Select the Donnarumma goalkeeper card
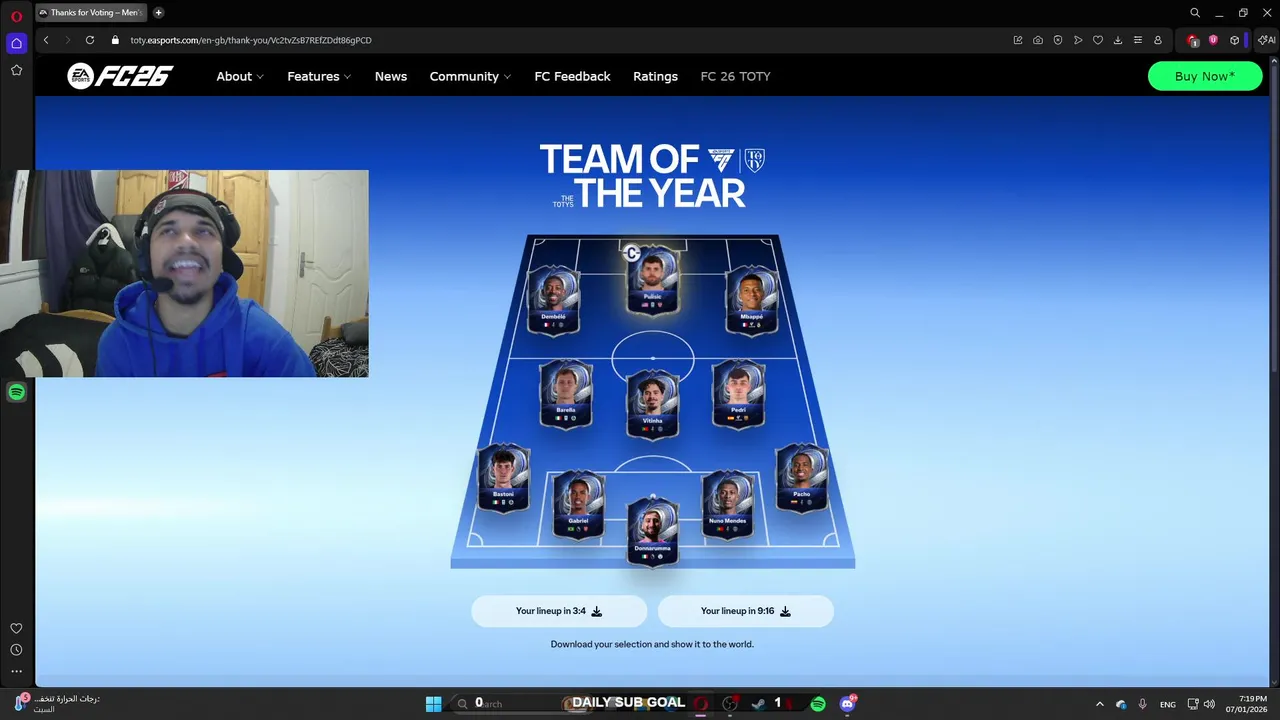The width and height of the screenshot is (1280, 720). [x=652, y=531]
